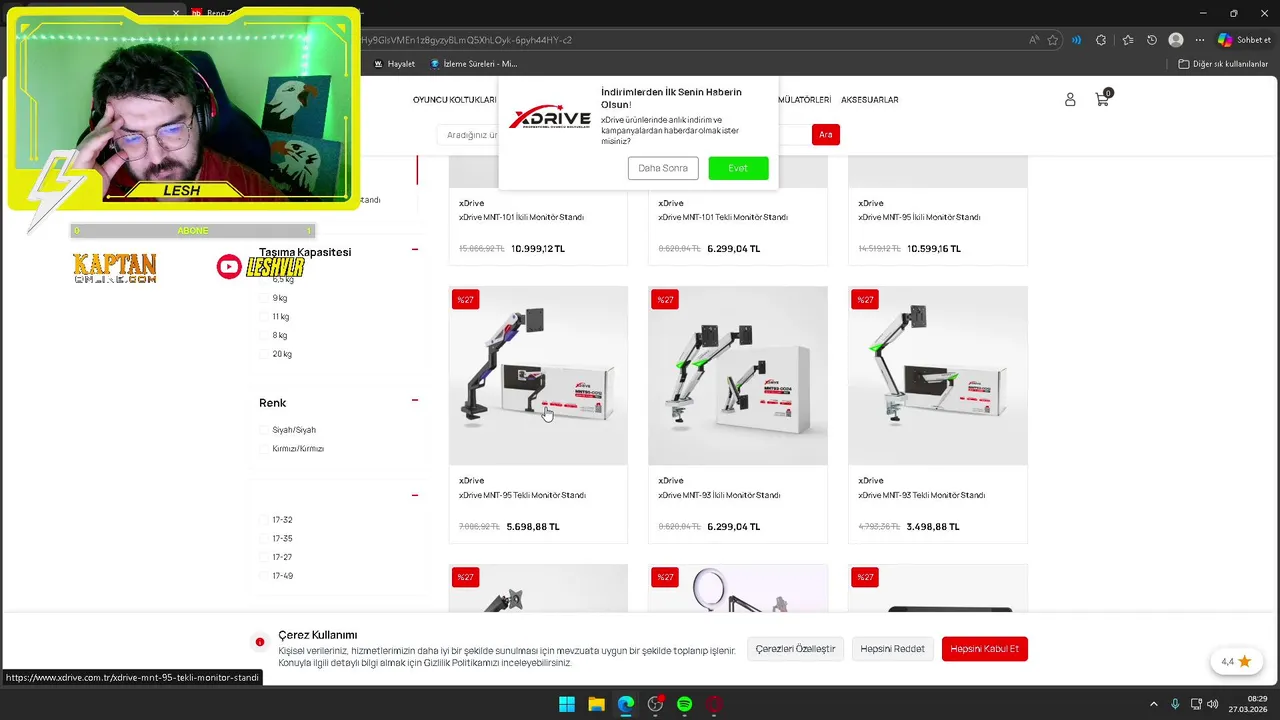This screenshot has width=1280, height=720.
Task: Open xDrive MNT-93 Tekli Monitör Standı title link
Action: pos(921,495)
